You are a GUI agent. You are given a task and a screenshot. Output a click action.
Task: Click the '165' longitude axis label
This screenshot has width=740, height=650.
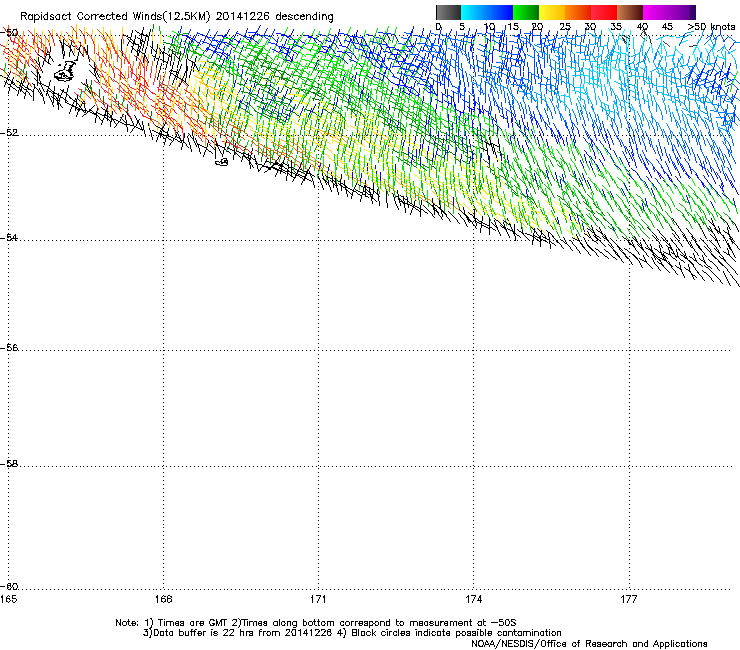click(8, 599)
